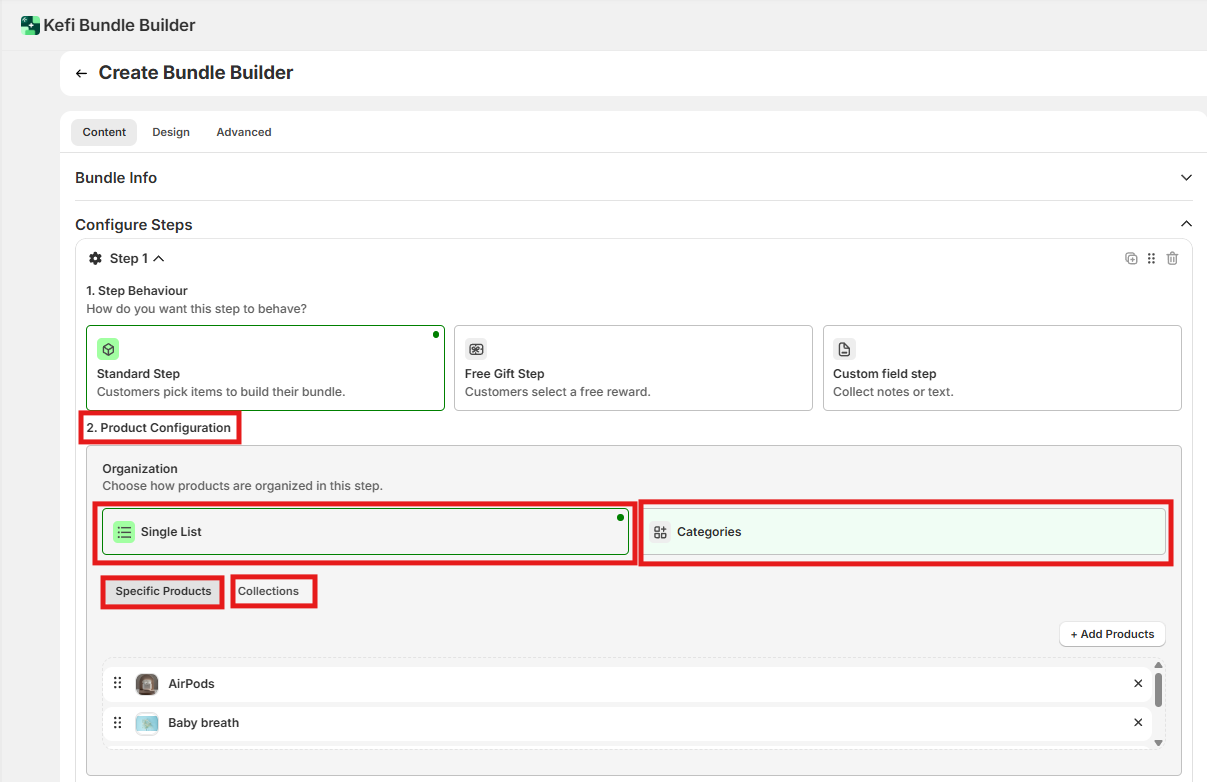1207x782 pixels.
Task: Click the Step 1 drag handle icon
Action: coord(1152,258)
